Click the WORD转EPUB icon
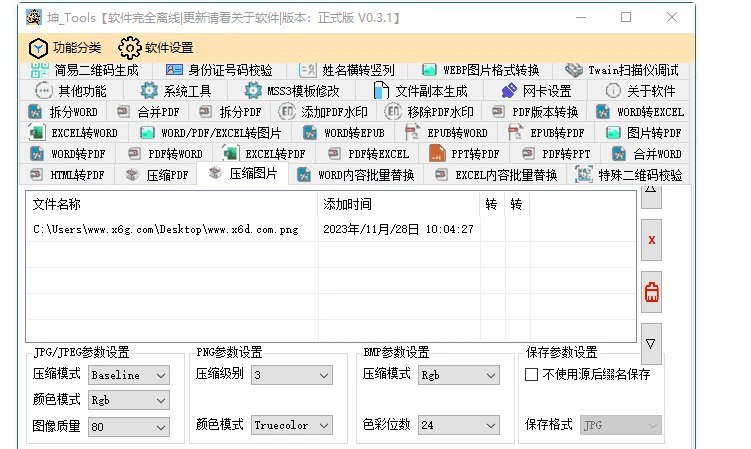 click(x=310, y=133)
